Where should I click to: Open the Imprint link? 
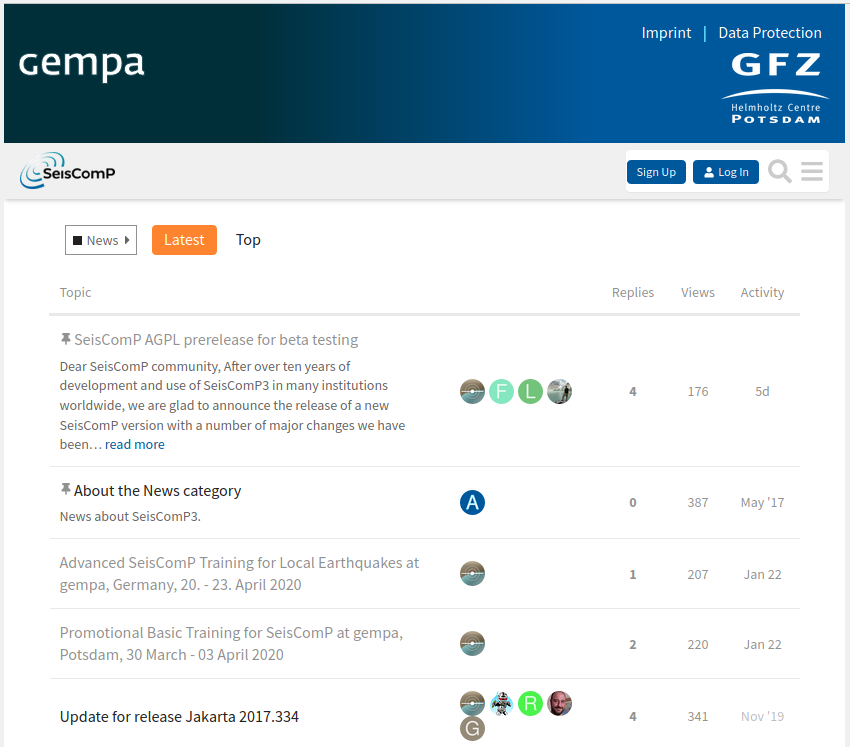pyautogui.click(x=666, y=33)
